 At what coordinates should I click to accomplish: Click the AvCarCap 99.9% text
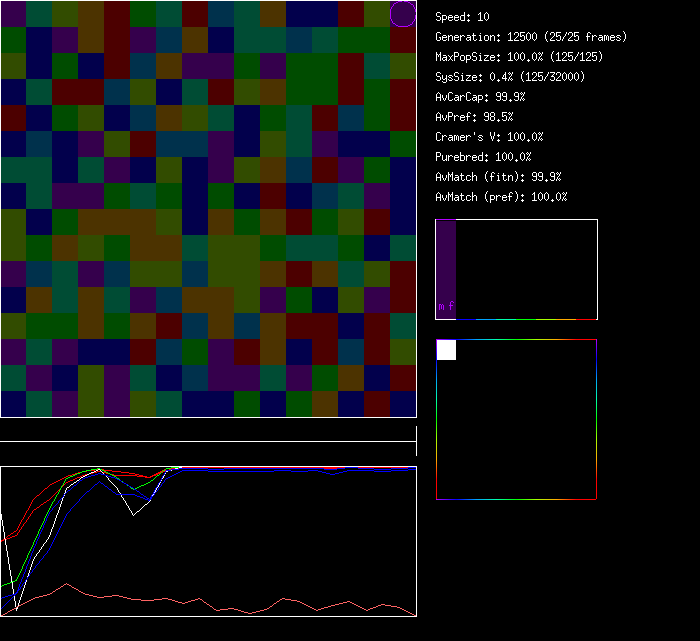coord(480,97)
